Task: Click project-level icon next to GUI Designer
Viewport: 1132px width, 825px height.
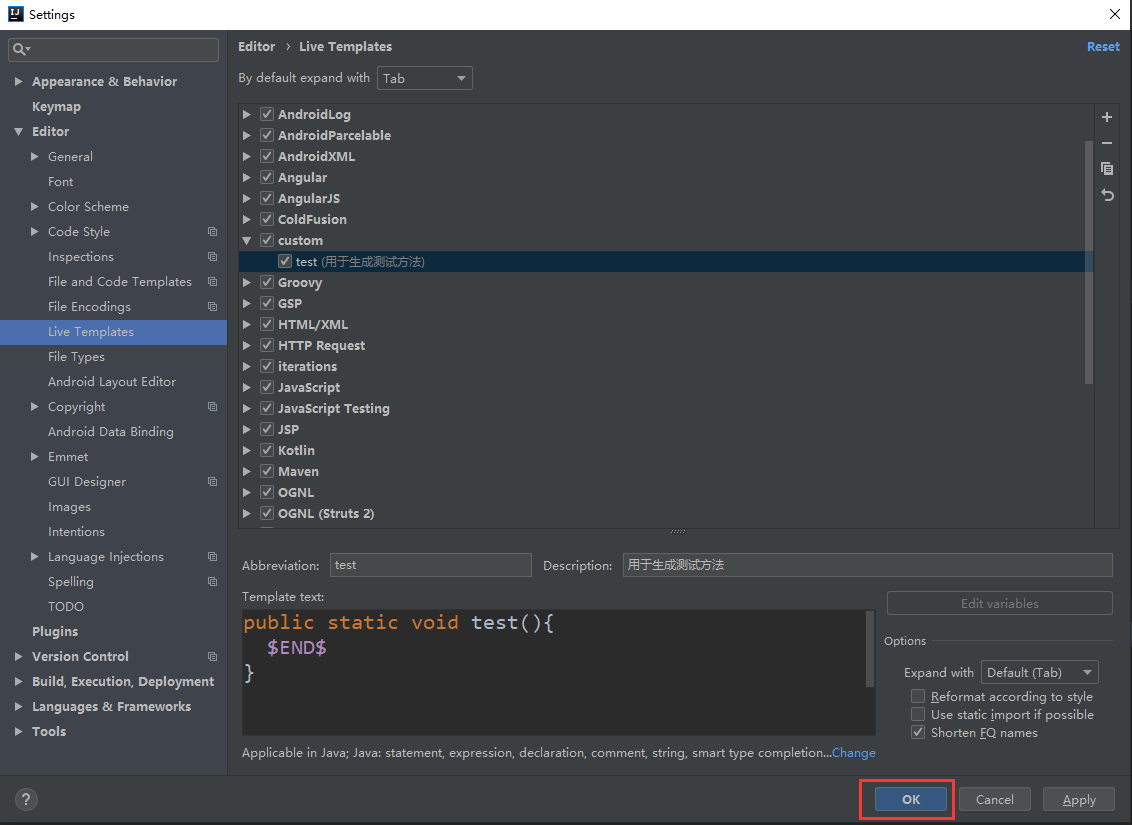Action: coord(212,481)
